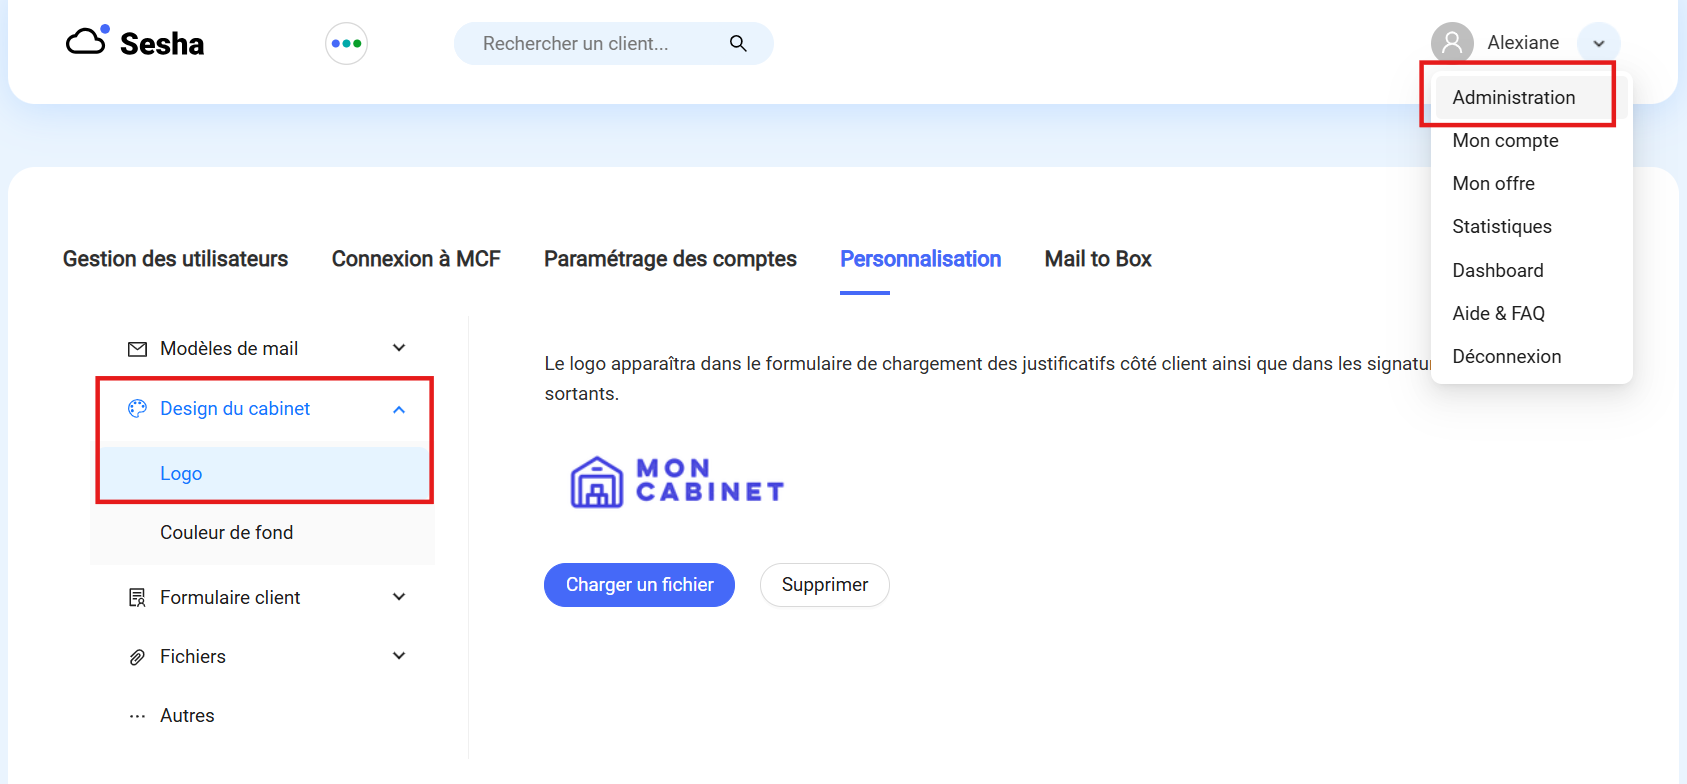Switch to the Gestion des utilisateurs tab

coord(175,259)
